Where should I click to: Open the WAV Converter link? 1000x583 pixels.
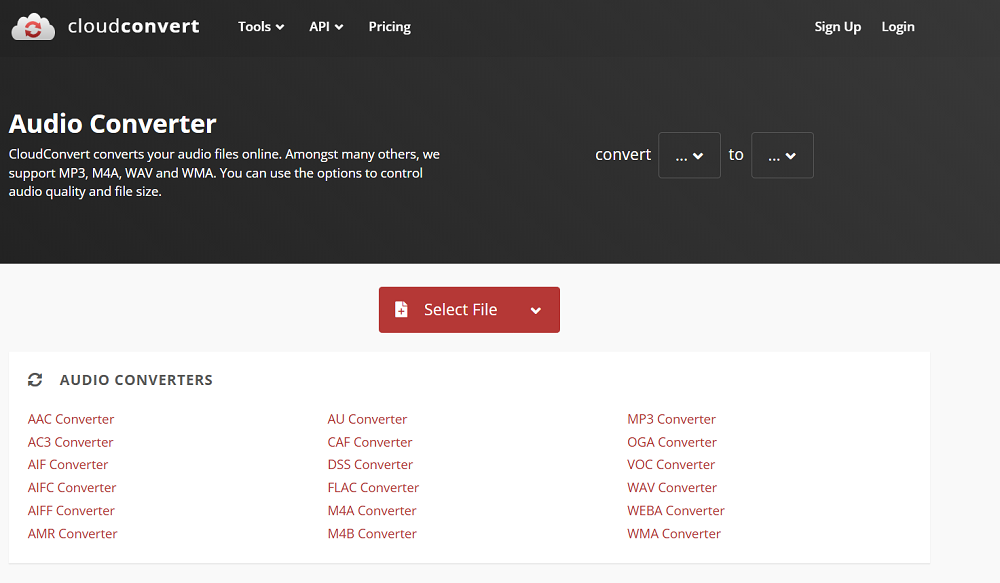pos(672,487)
